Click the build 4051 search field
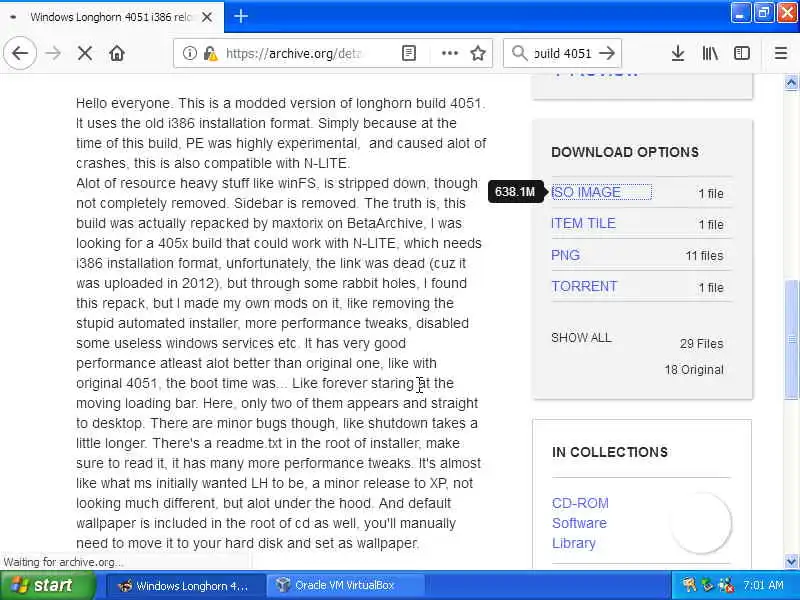 click(x=563, y=53)
